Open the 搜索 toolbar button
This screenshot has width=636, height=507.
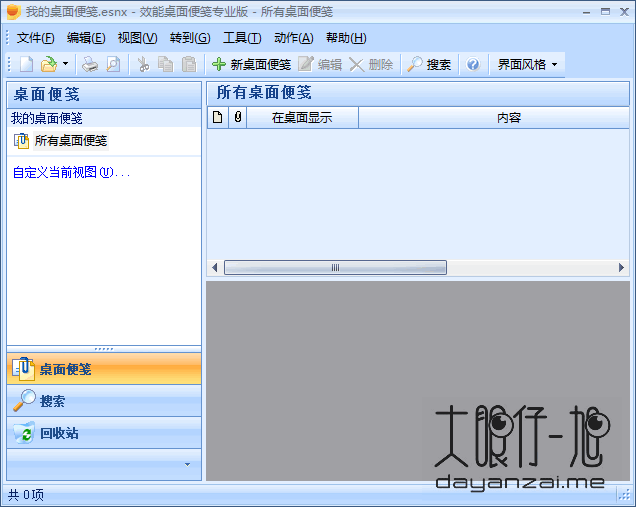(428, 64)
